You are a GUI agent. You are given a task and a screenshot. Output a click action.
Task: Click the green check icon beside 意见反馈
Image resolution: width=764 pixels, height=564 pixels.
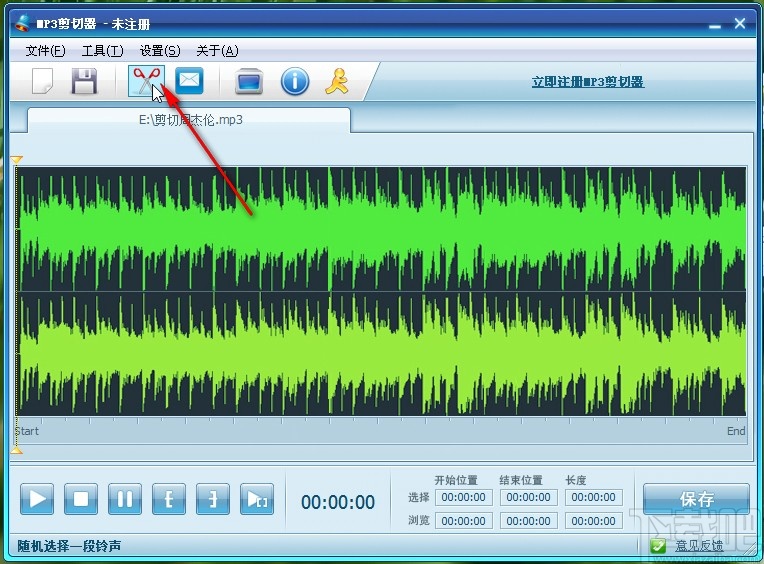click(658, 546)
